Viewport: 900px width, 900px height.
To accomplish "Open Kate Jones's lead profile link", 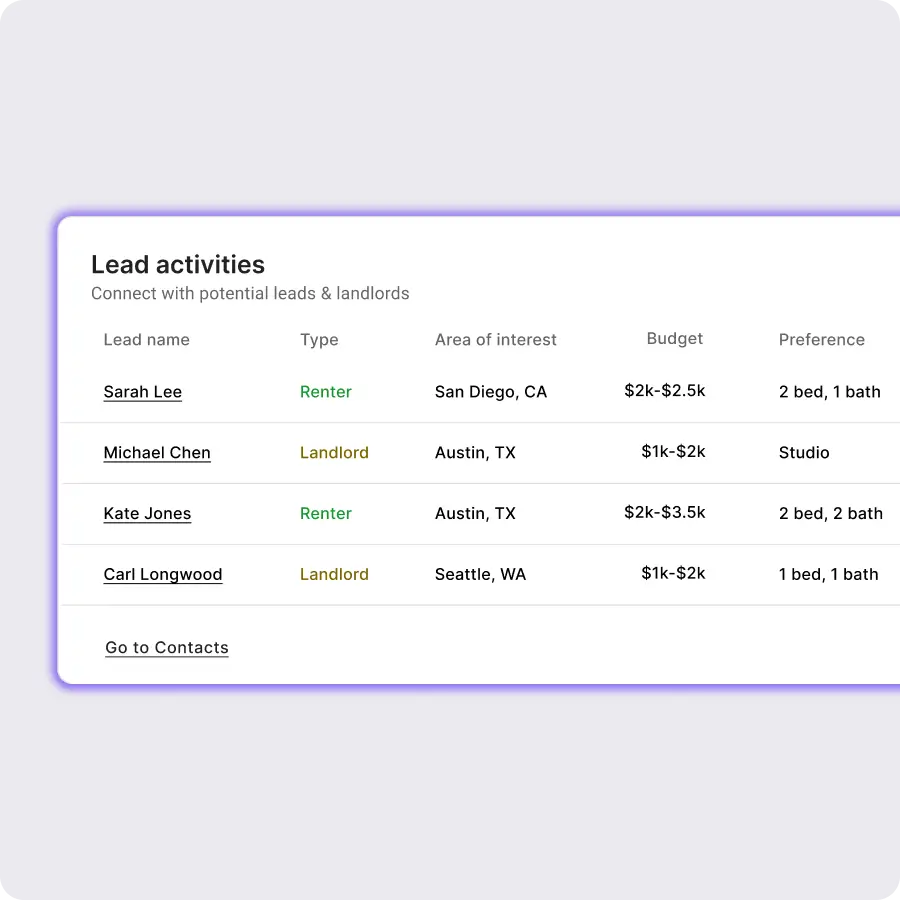I will (147, 514).
